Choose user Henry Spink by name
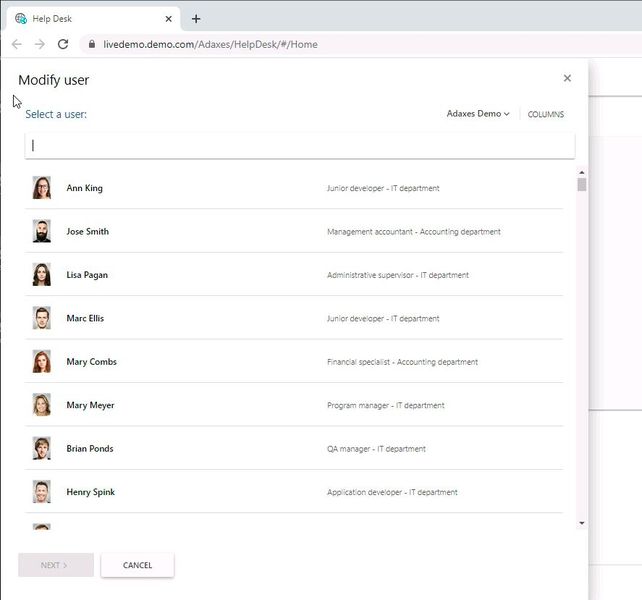Image resolution: width=642 pixels, height=600 pixels. [90, 492]
